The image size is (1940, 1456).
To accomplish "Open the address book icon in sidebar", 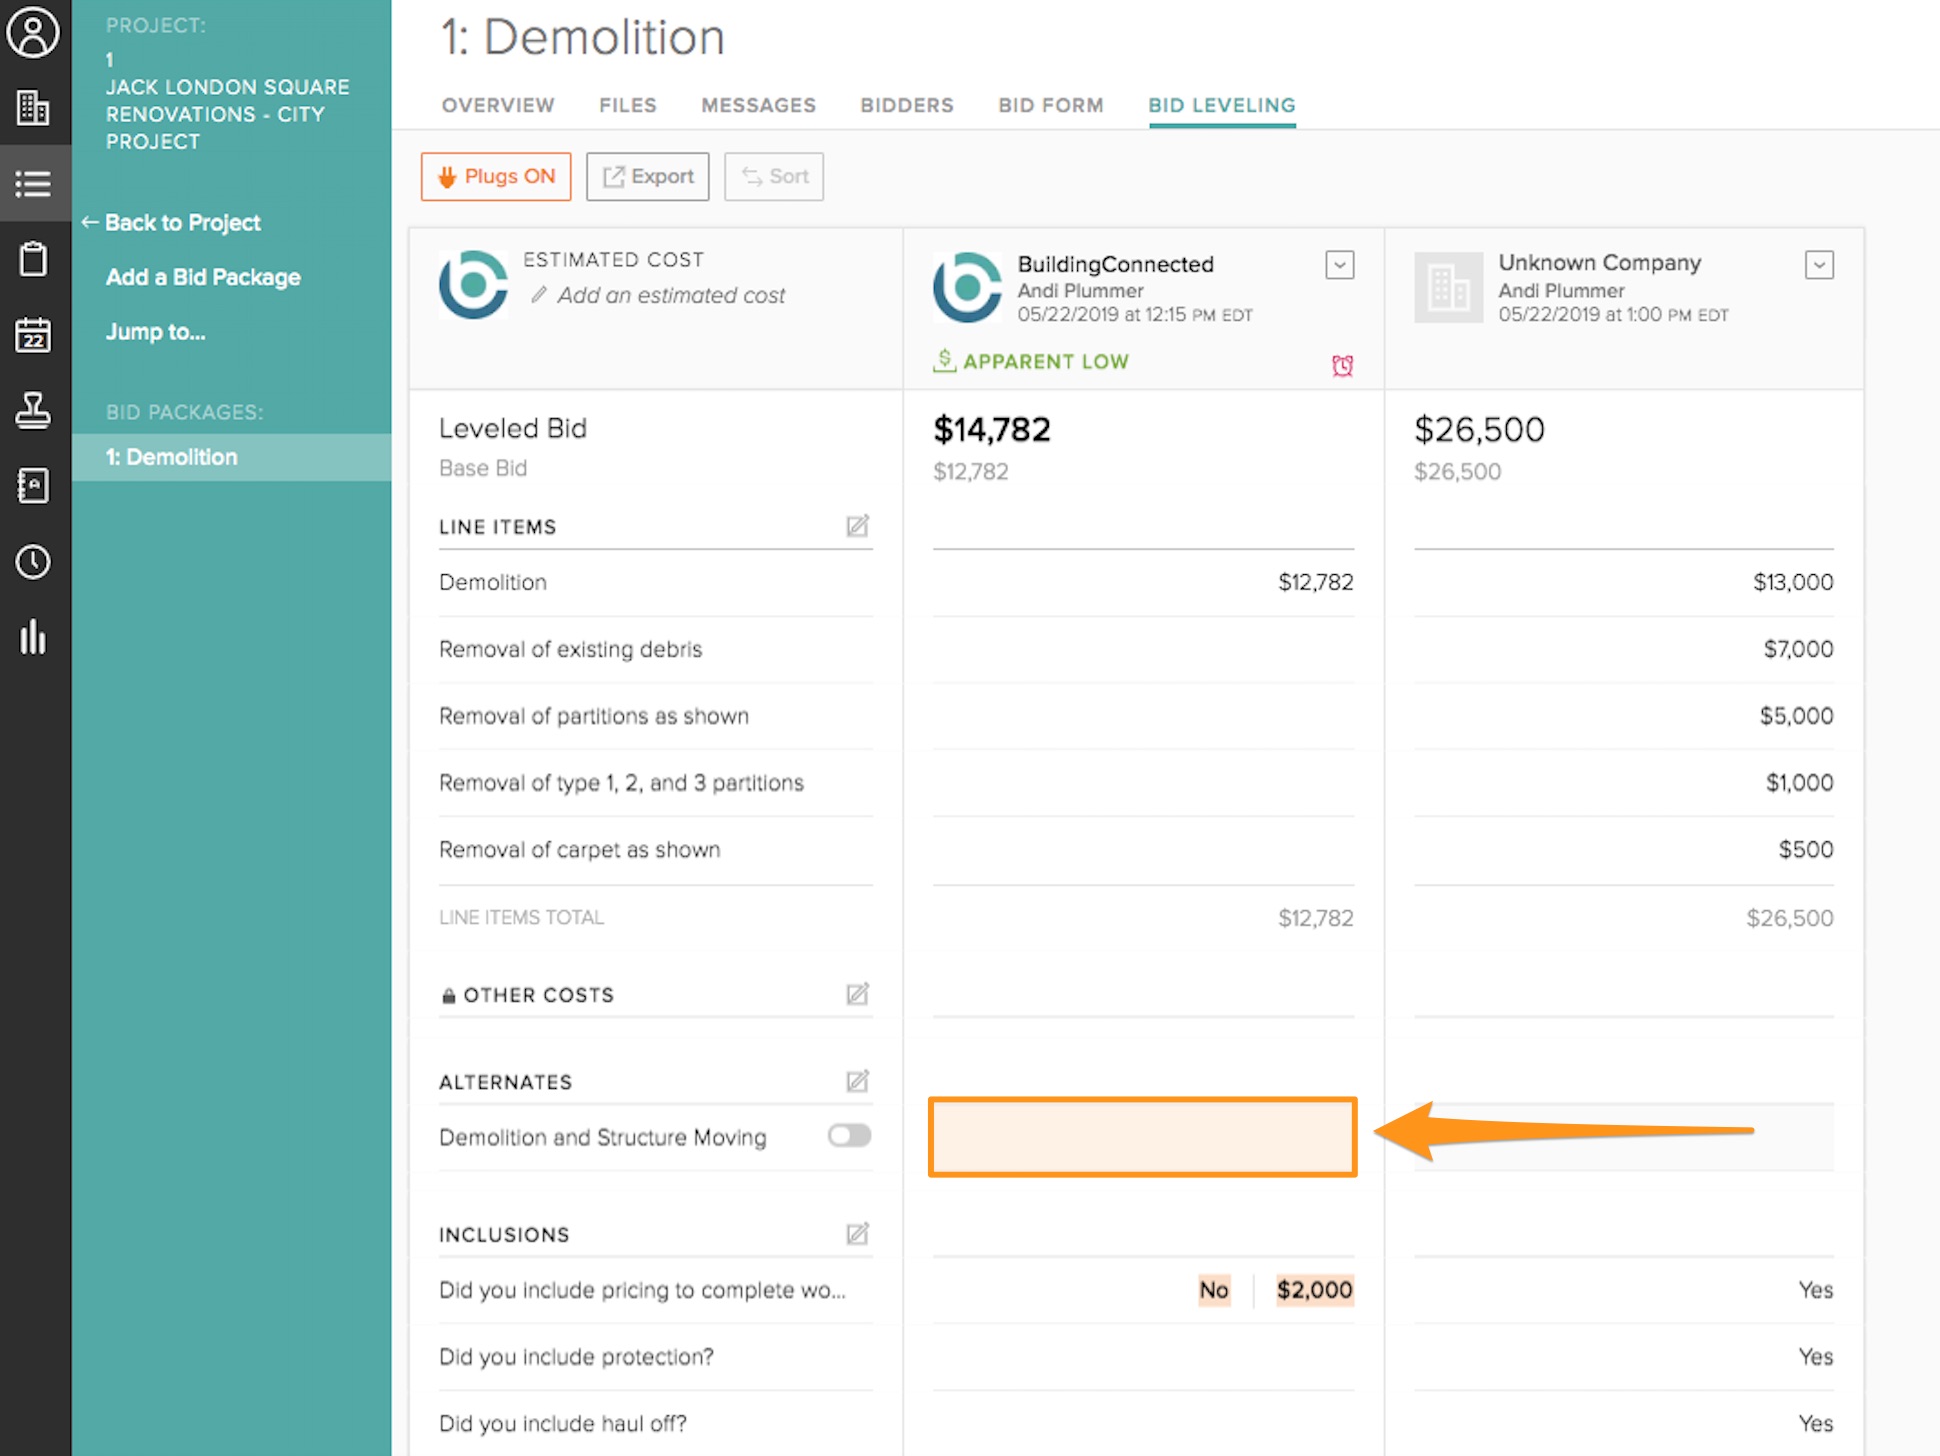I will tap(33, 486).
